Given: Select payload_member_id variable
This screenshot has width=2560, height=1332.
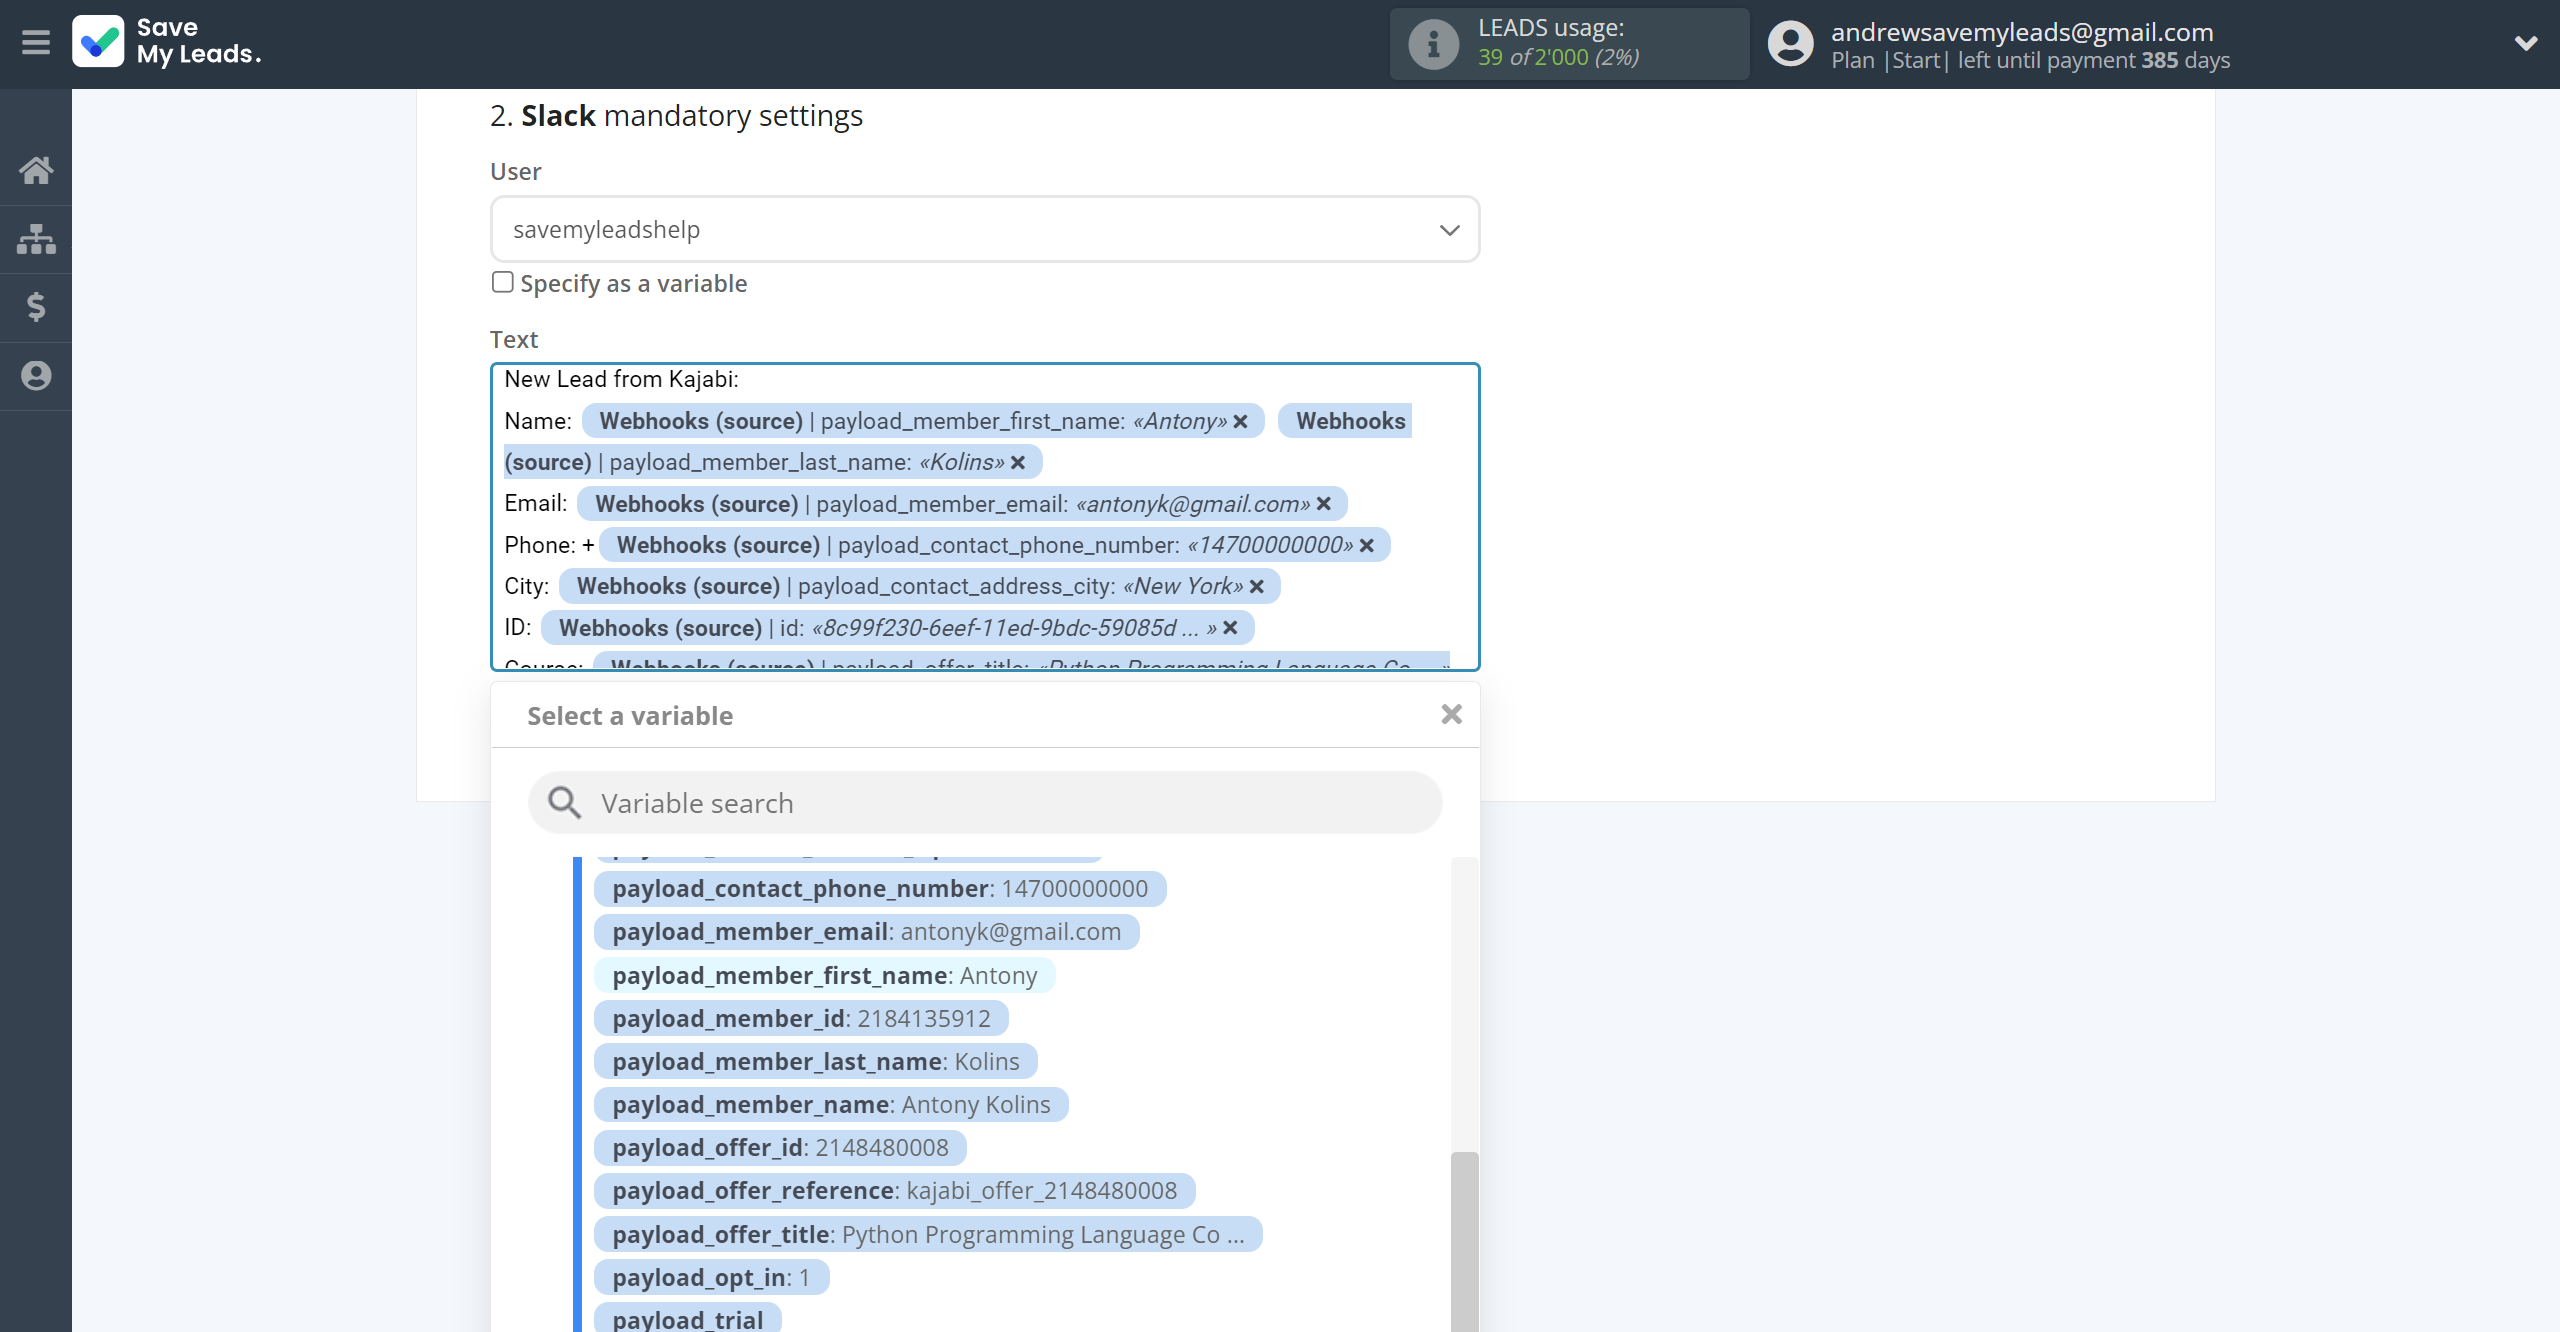Looking at the screenshot, I should point(801,1019).
